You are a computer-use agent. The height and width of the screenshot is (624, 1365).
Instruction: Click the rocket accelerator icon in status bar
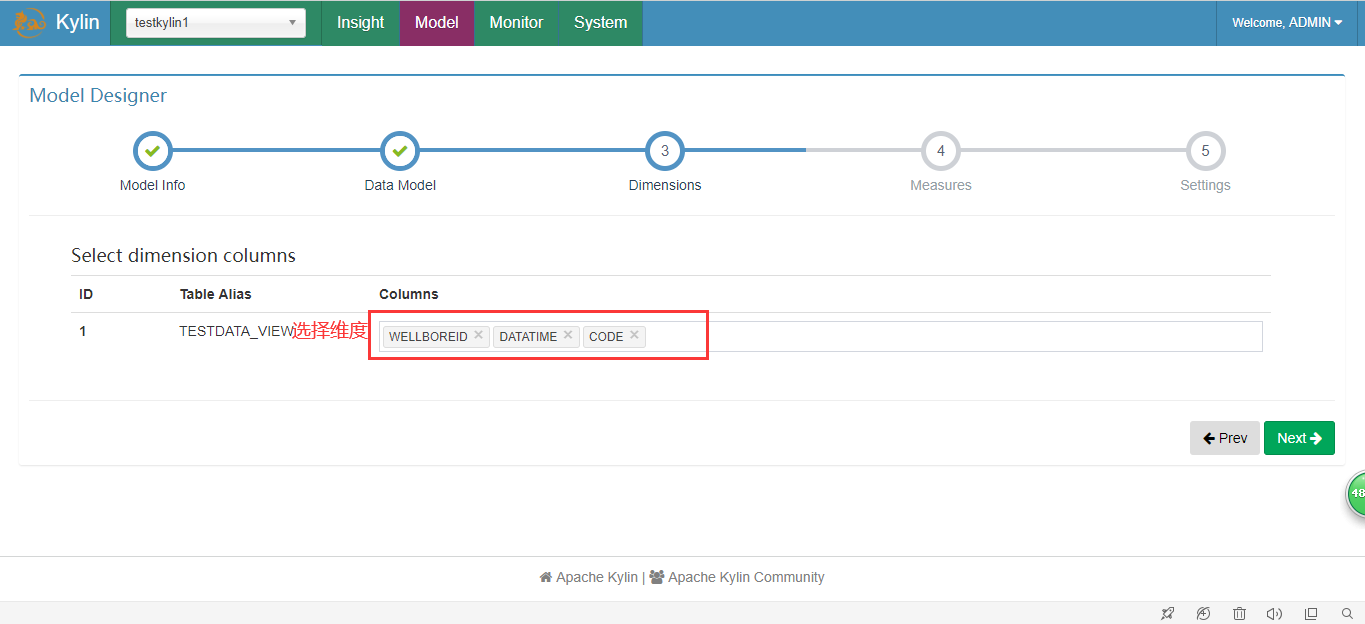[1167, 613]
